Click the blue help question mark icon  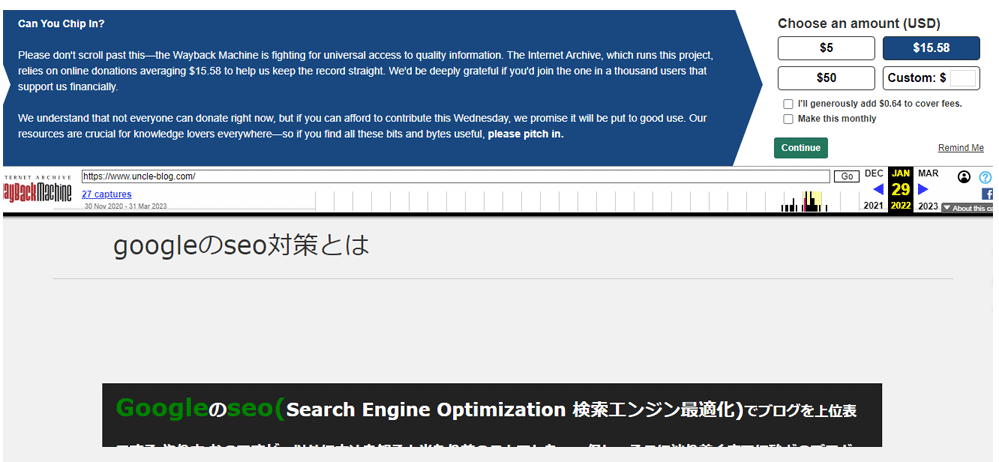click(986, 177)
